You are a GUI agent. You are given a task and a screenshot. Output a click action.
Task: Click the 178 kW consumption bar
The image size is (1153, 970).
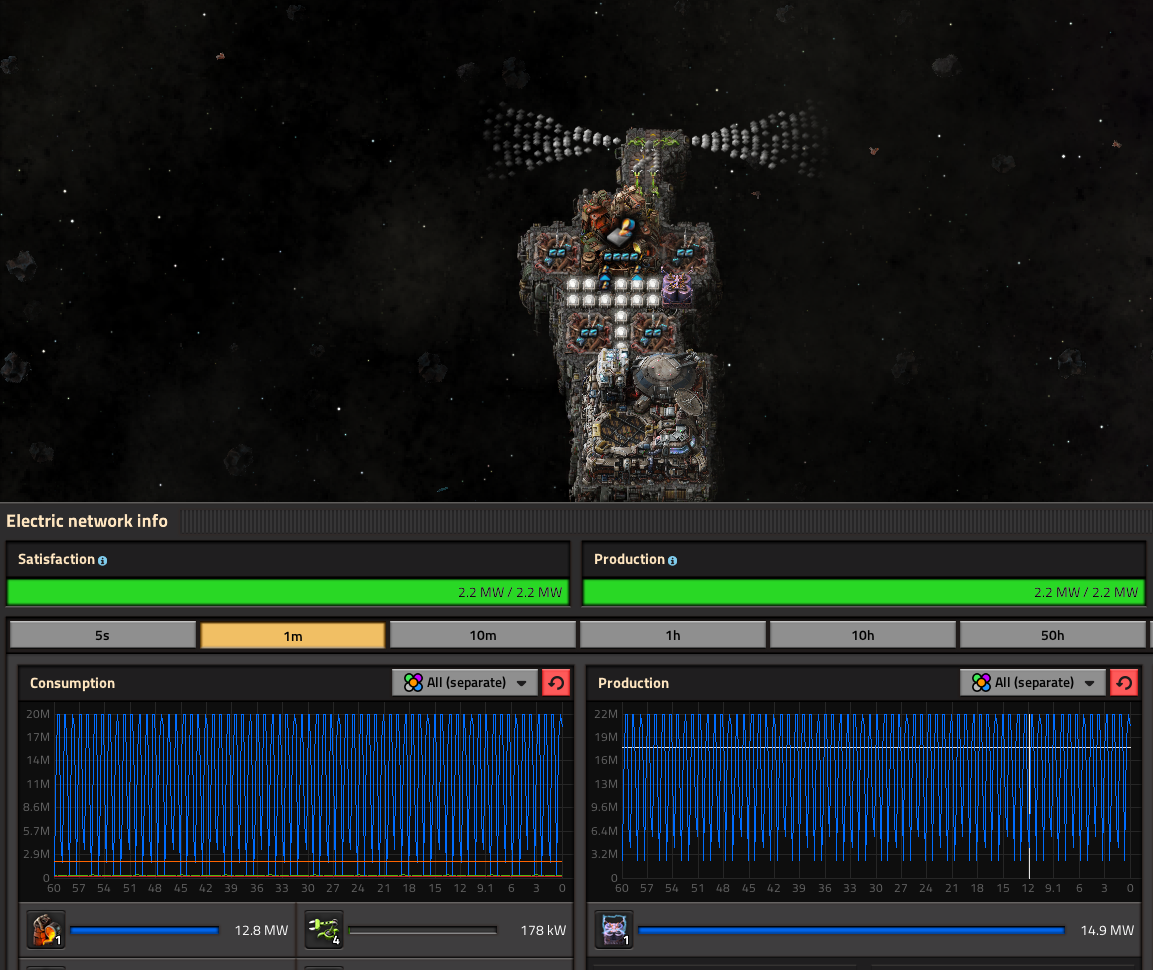[x=423, y=930]
